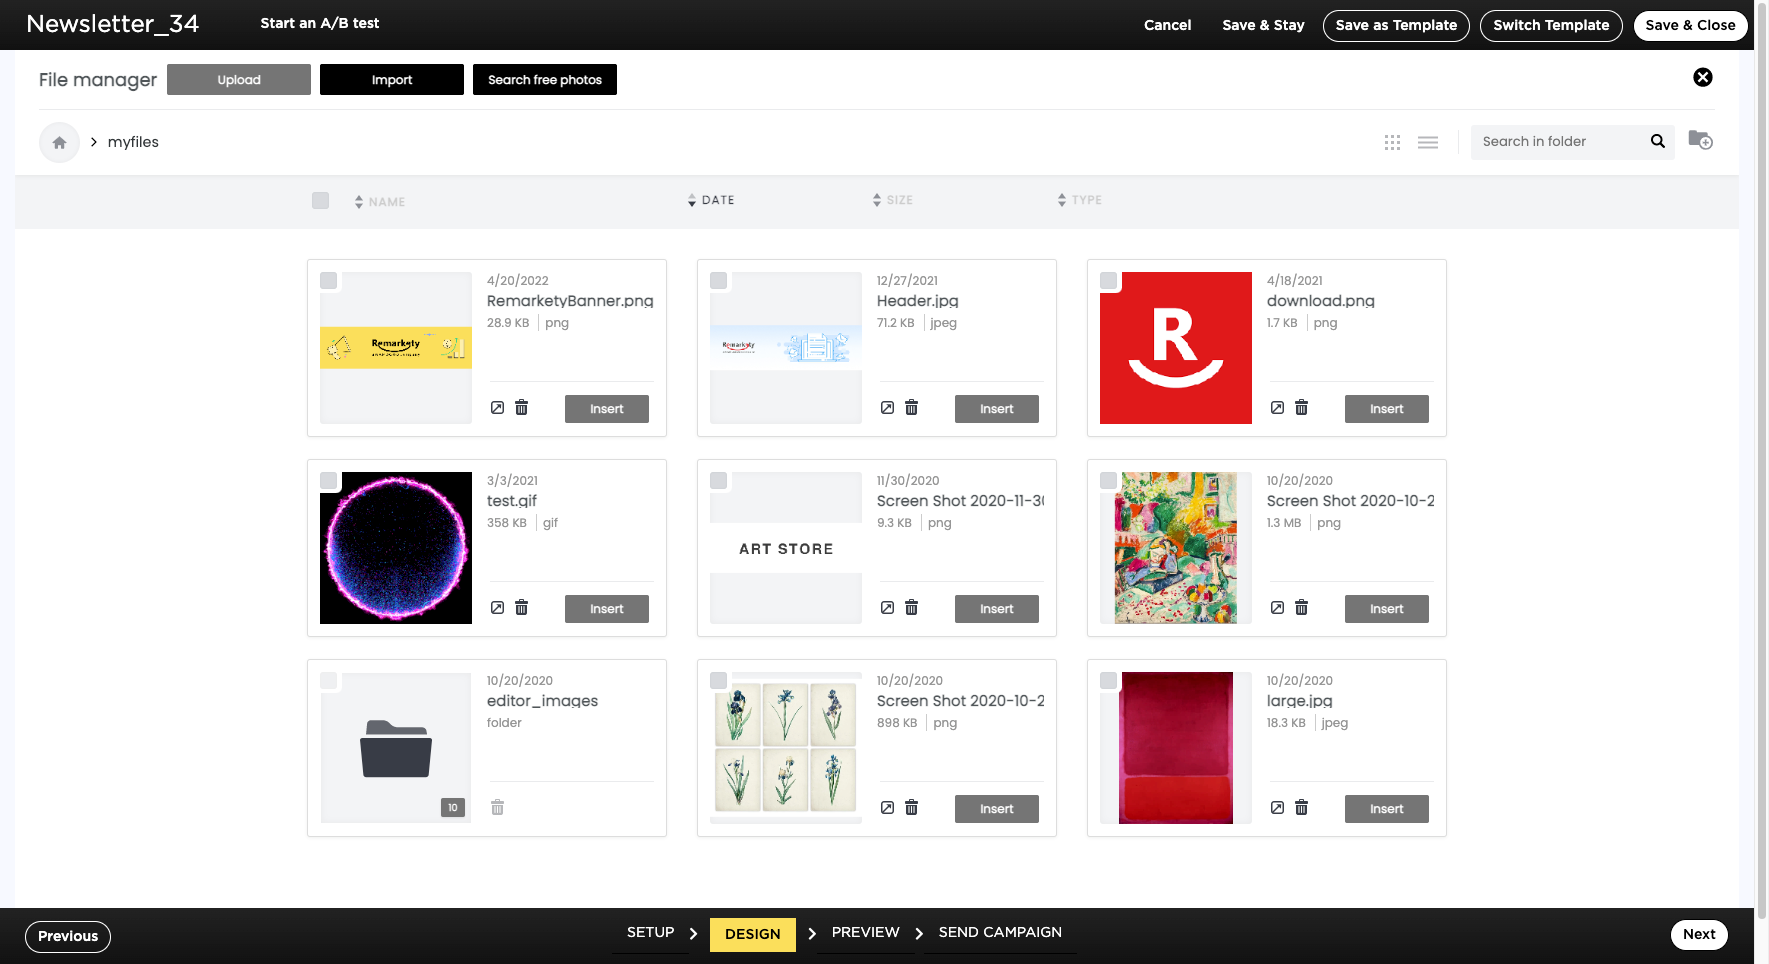Insert the download.png image
The height and width of the screenshot is (964, 1769).
pos(1386,409)
